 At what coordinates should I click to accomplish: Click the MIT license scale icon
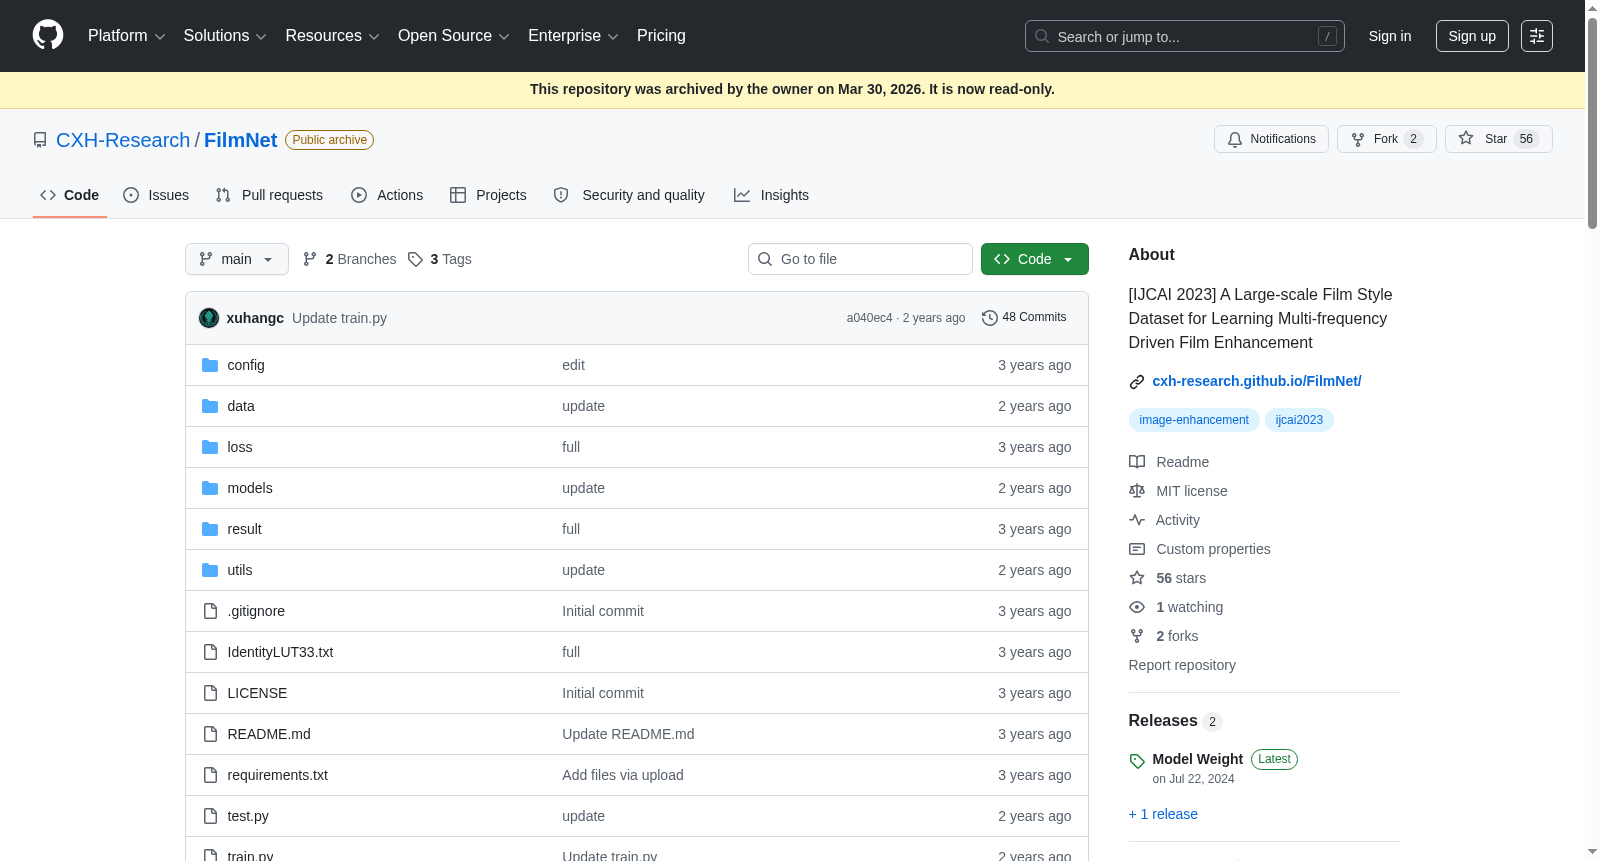click(x=1137, y=491)
